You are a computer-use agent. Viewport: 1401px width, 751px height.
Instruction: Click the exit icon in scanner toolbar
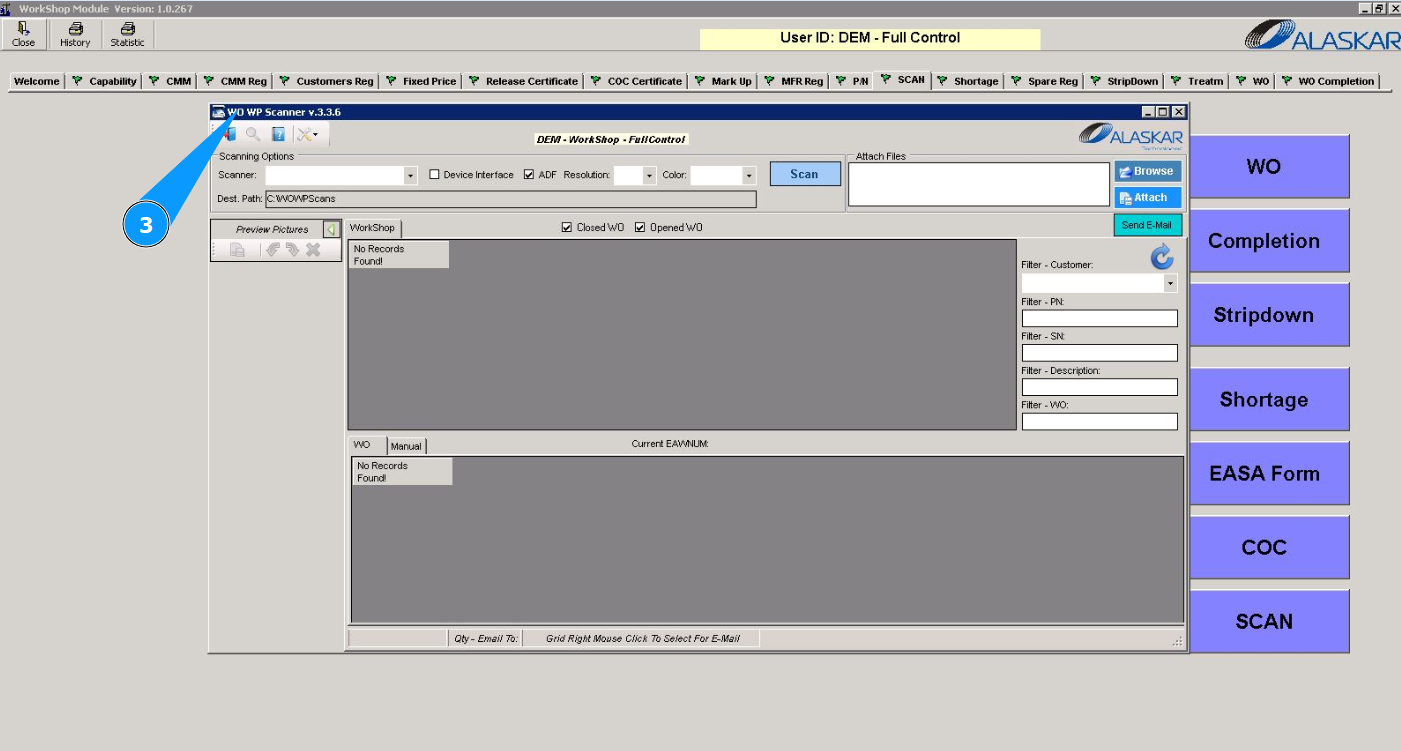pos(229,134)
